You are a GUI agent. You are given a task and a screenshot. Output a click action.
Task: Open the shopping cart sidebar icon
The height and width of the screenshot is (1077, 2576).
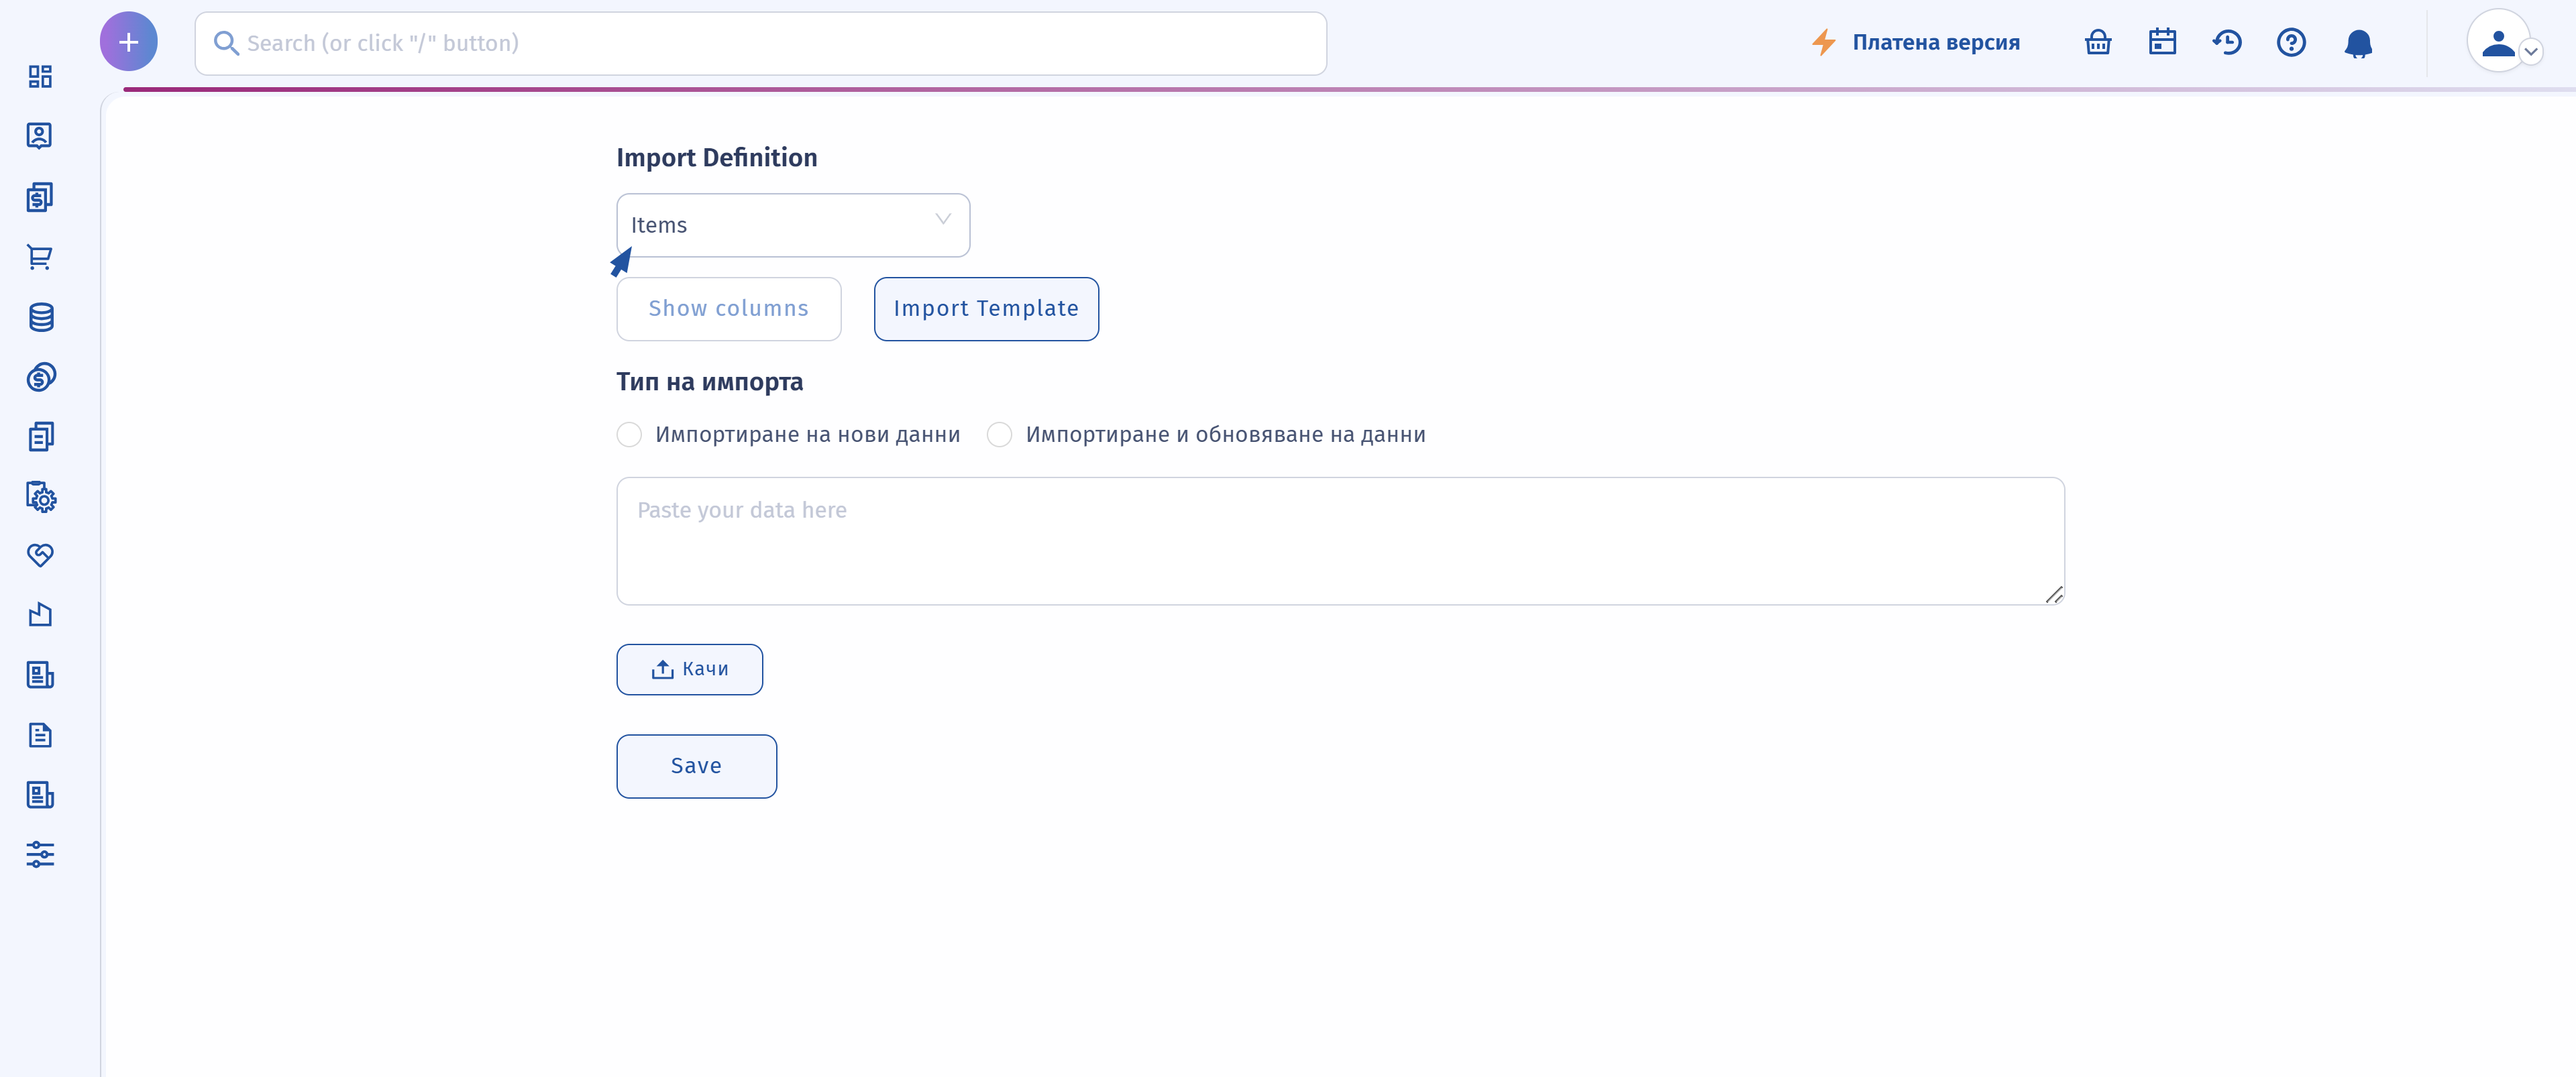point(40,257)
